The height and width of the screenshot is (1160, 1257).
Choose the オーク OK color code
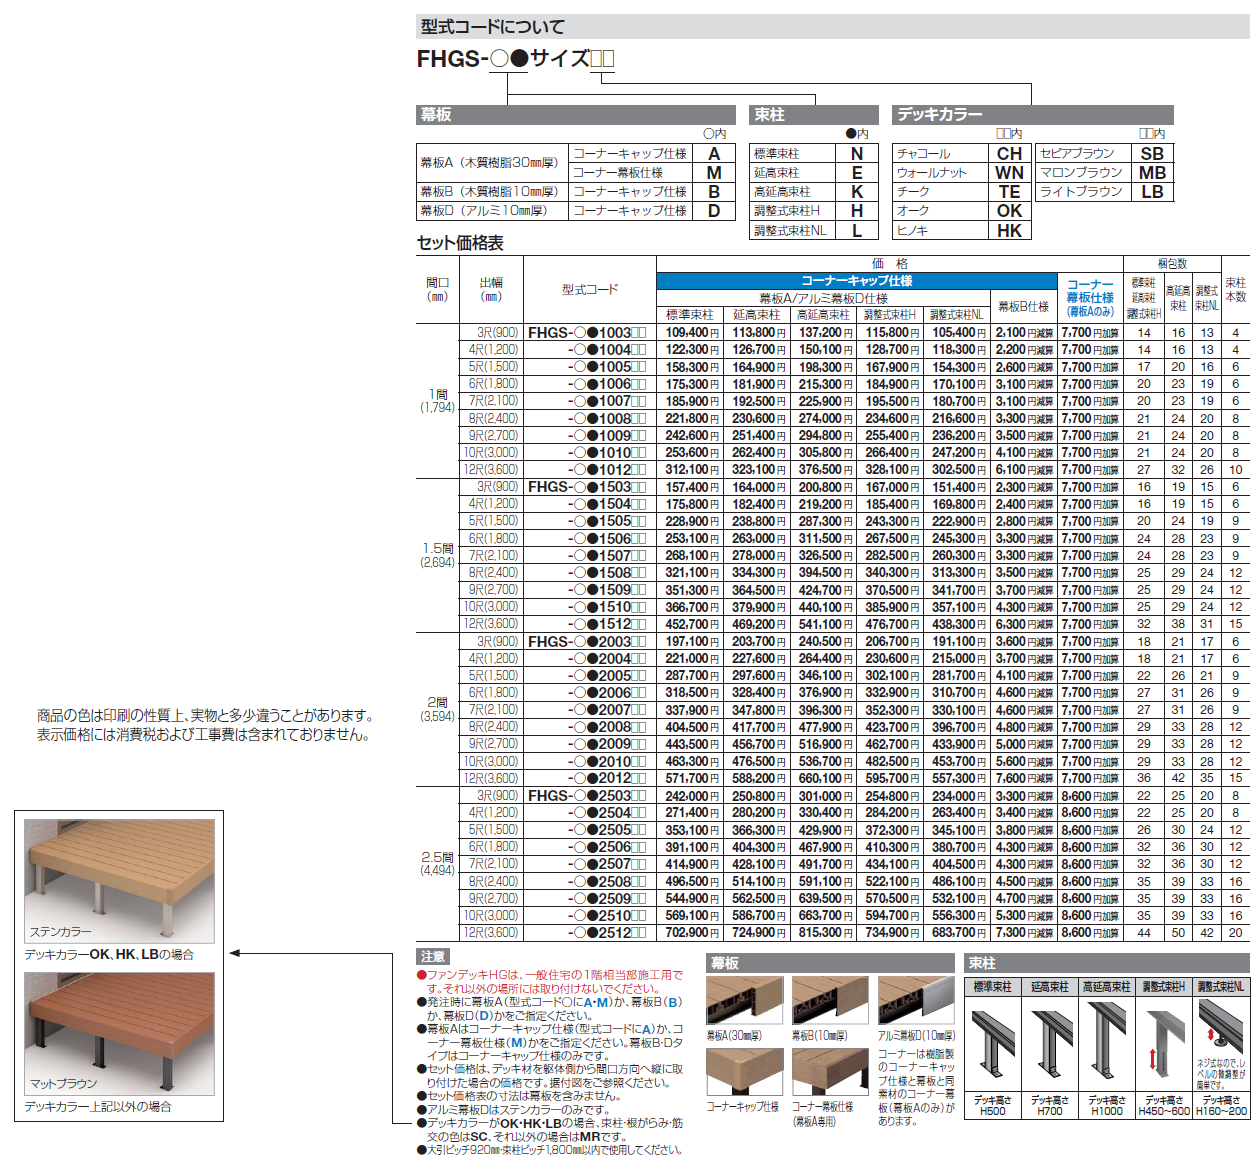(1009, 211)
